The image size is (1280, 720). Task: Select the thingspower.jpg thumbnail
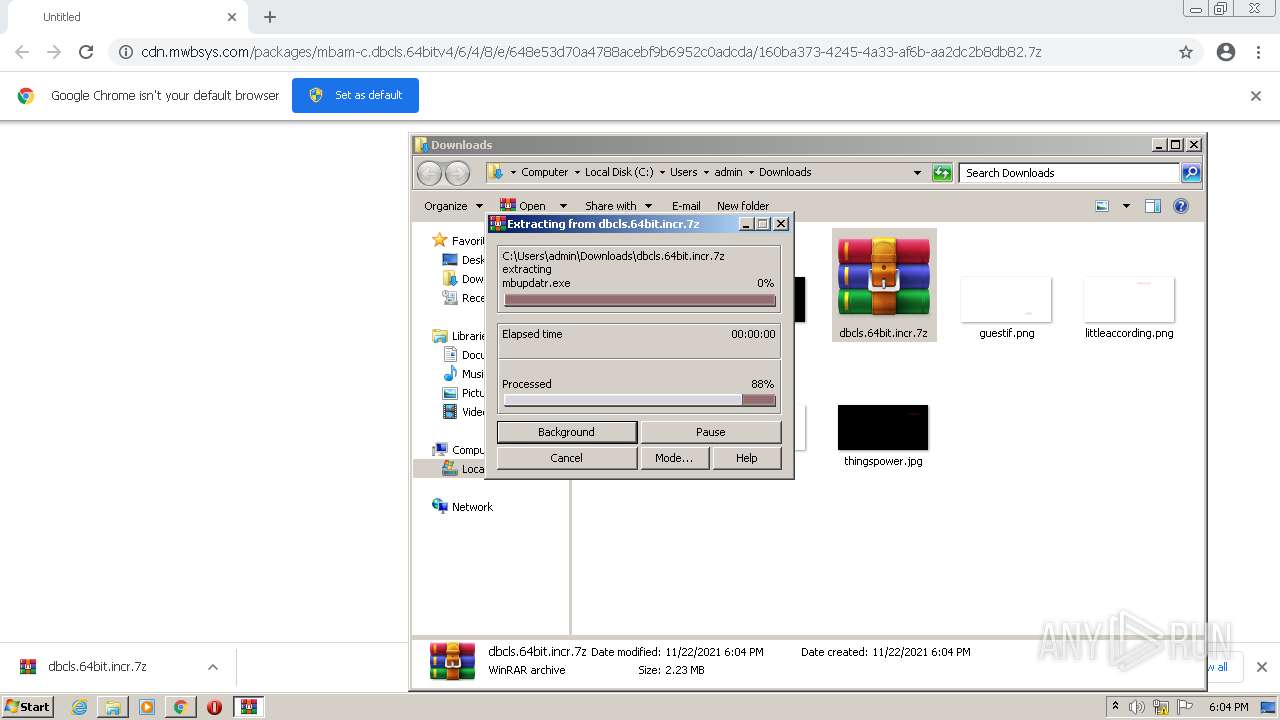click(x=883, y=436)
